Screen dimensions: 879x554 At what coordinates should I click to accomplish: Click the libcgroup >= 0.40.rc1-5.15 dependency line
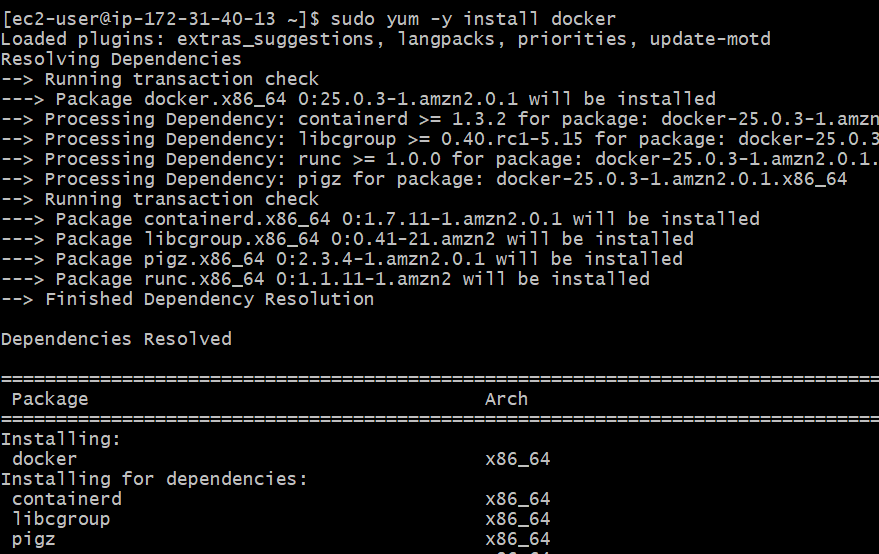(x=440, y=139)
